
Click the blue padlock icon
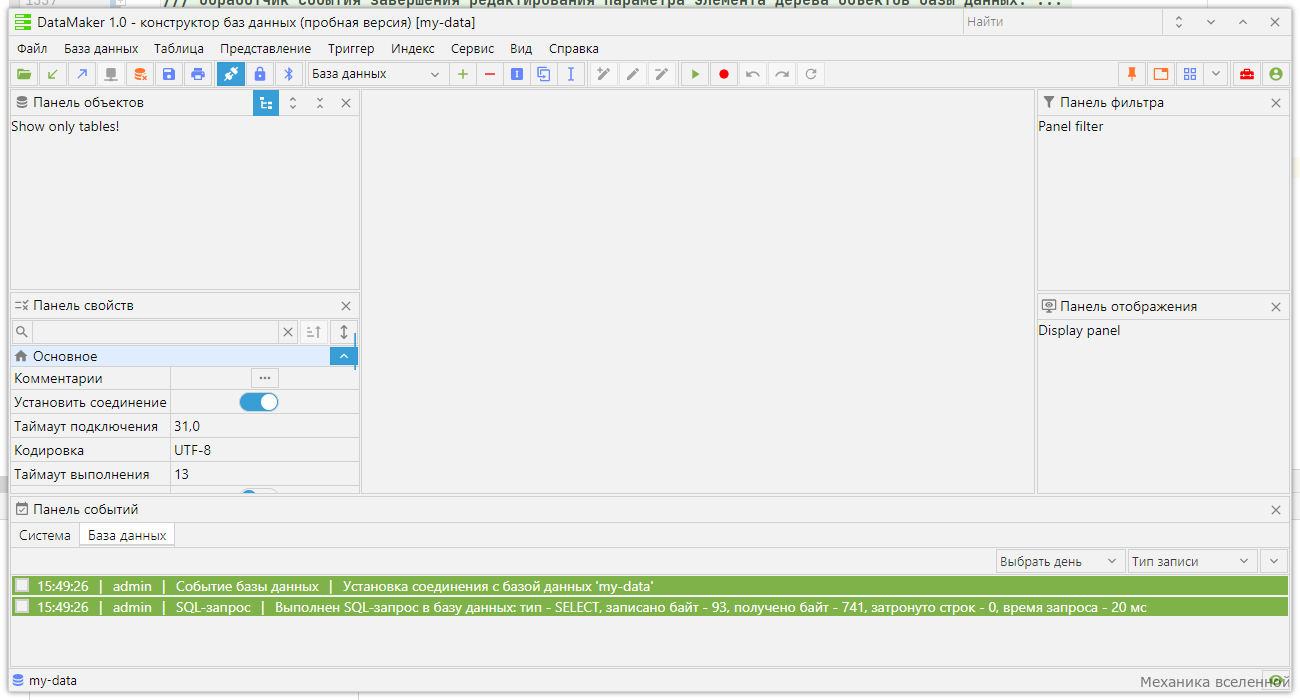pyautogui.click(x=260, y=74)
